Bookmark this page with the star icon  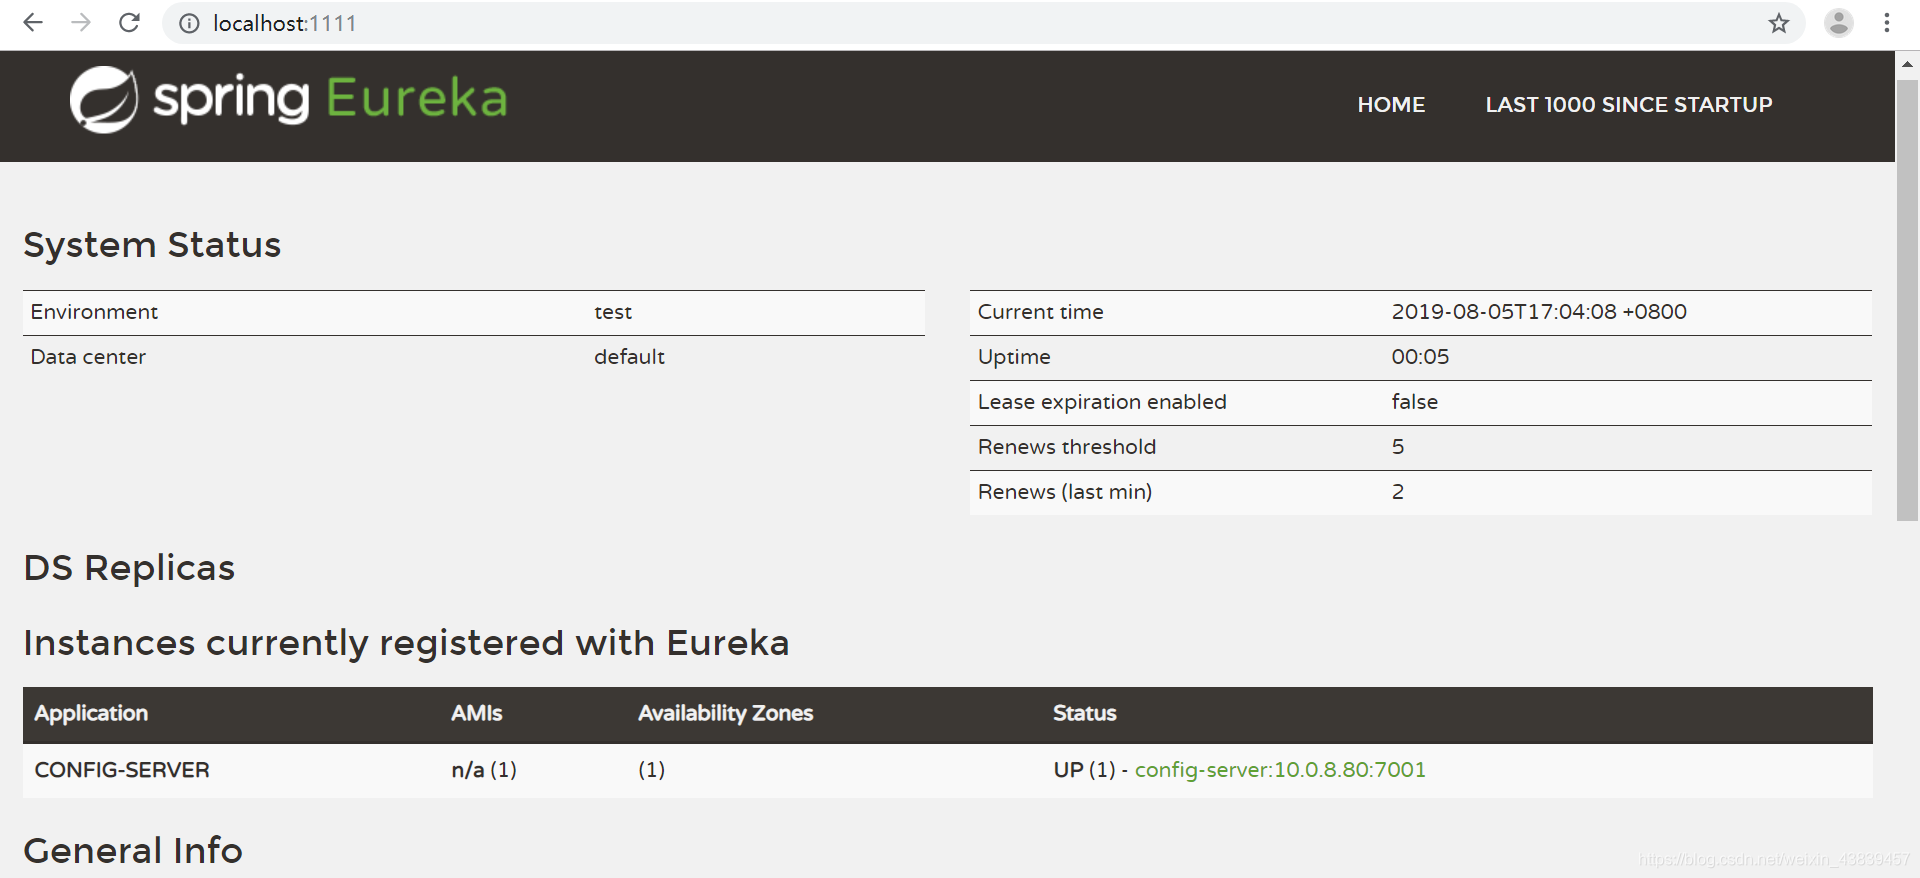pos(1778,23)
